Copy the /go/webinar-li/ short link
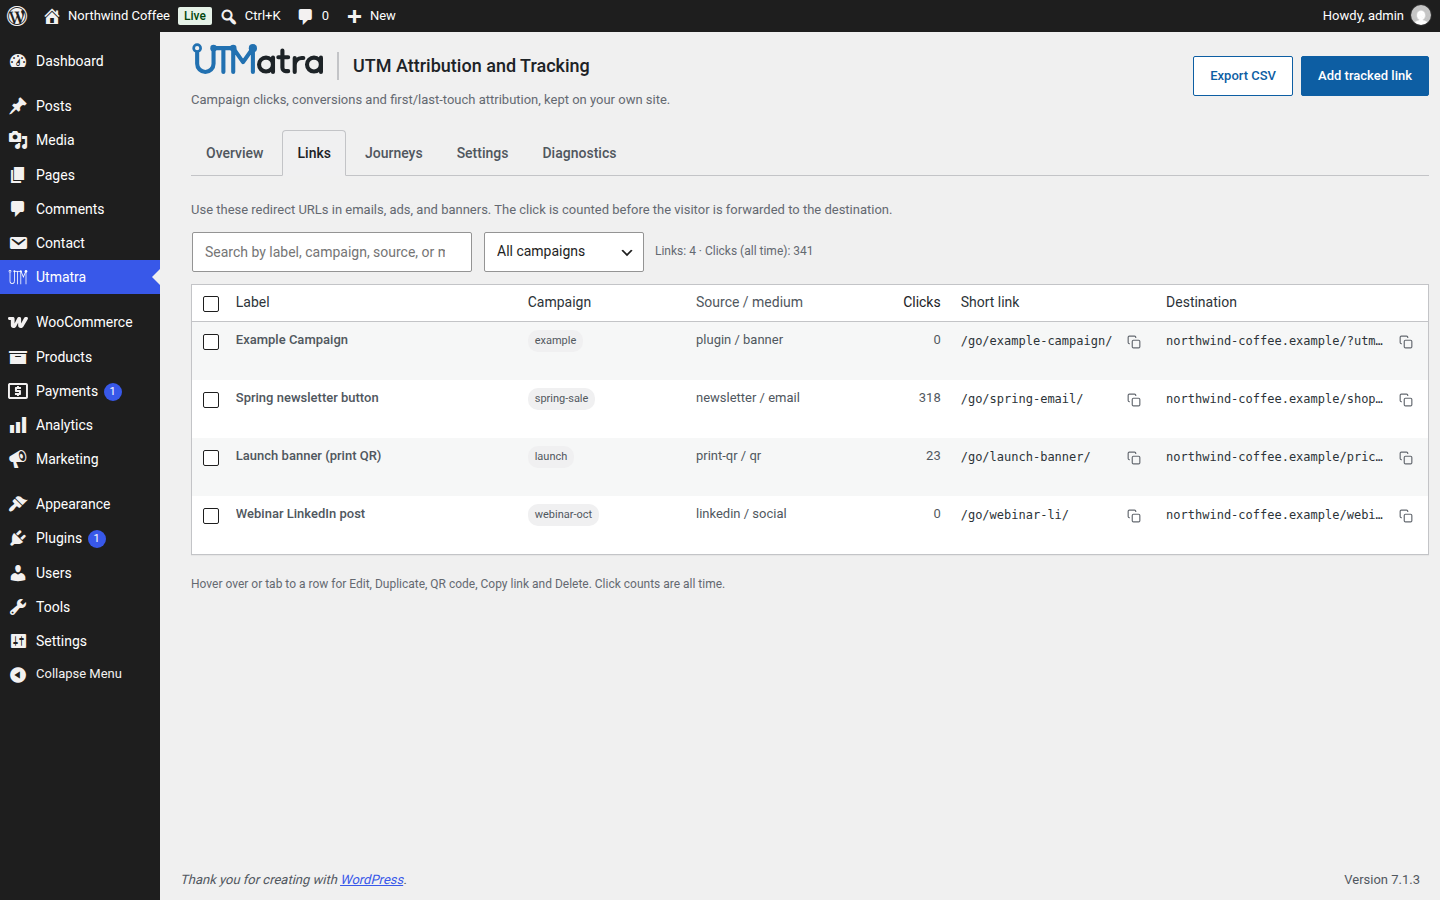Screen dimensions: 1440x900 tap(1134, 516)
